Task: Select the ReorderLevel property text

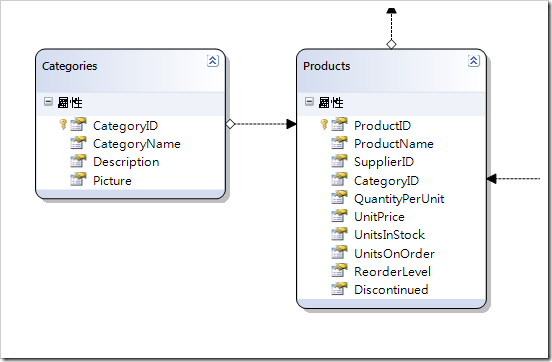Action: click(392, 272)
